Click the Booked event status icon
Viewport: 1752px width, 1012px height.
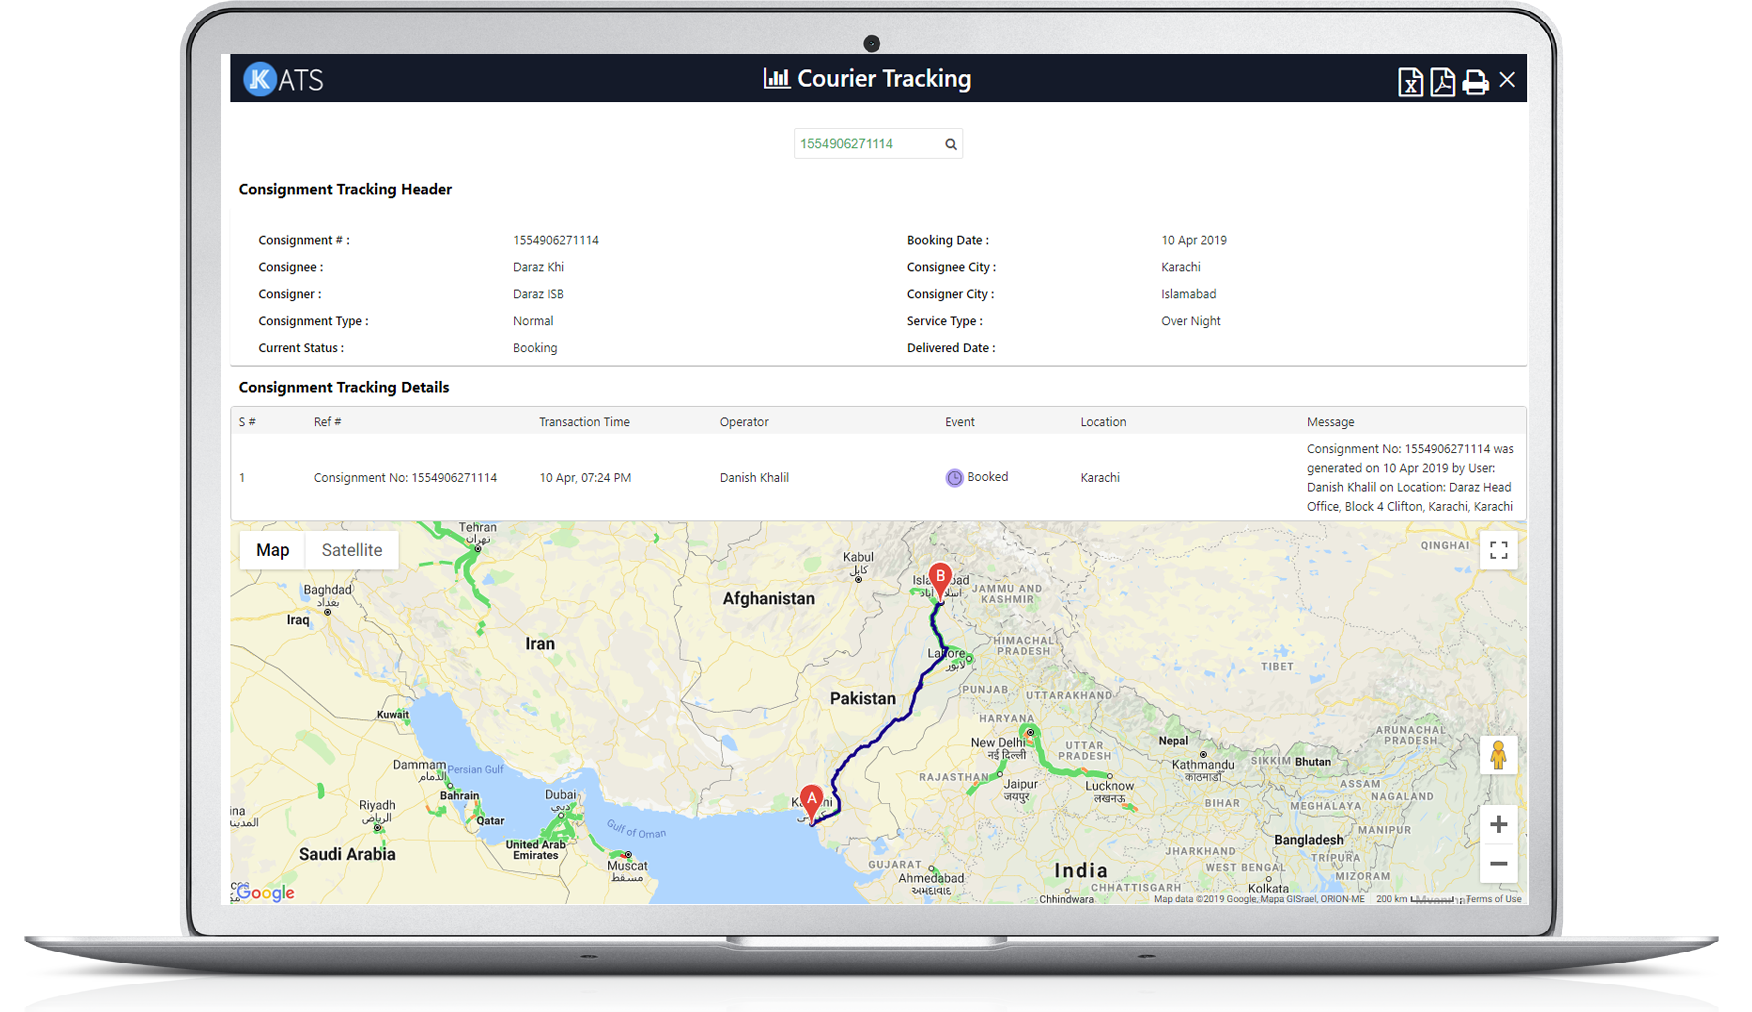click(x=954, y=478)
